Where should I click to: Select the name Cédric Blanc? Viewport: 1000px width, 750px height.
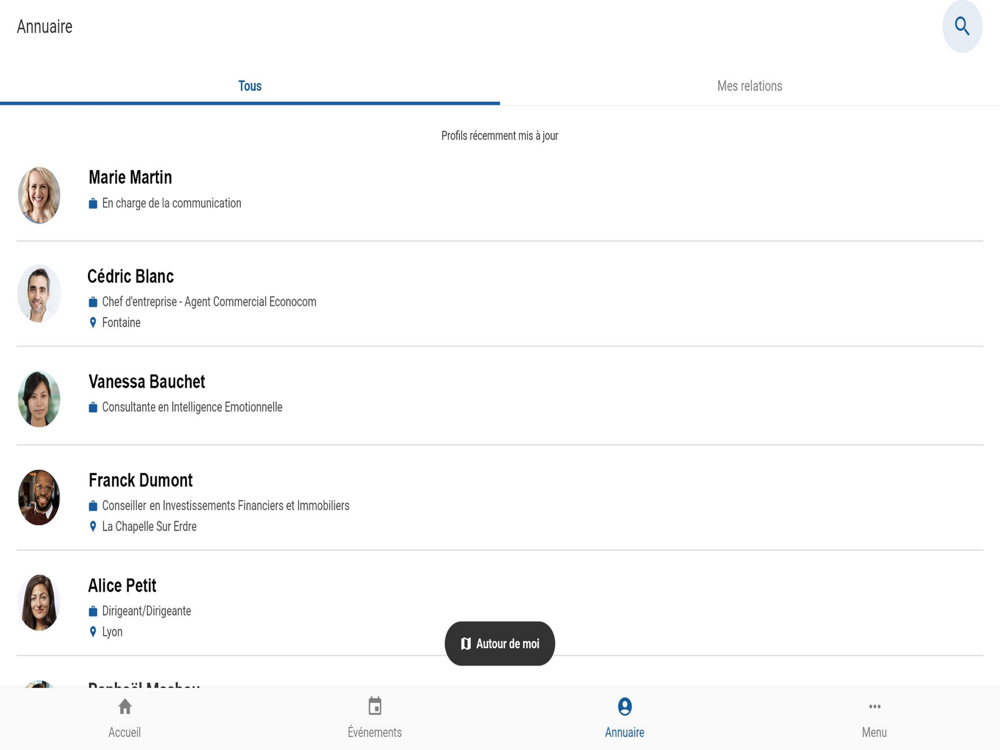coord(130,276)
